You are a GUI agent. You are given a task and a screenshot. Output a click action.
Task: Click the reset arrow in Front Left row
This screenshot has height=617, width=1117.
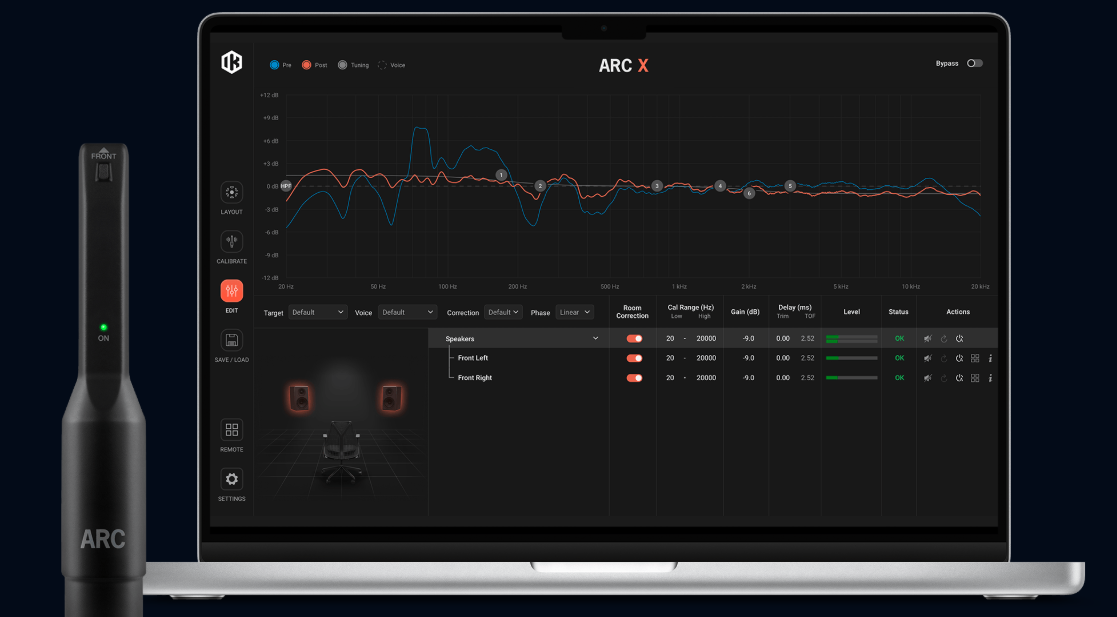pos(944,358)
